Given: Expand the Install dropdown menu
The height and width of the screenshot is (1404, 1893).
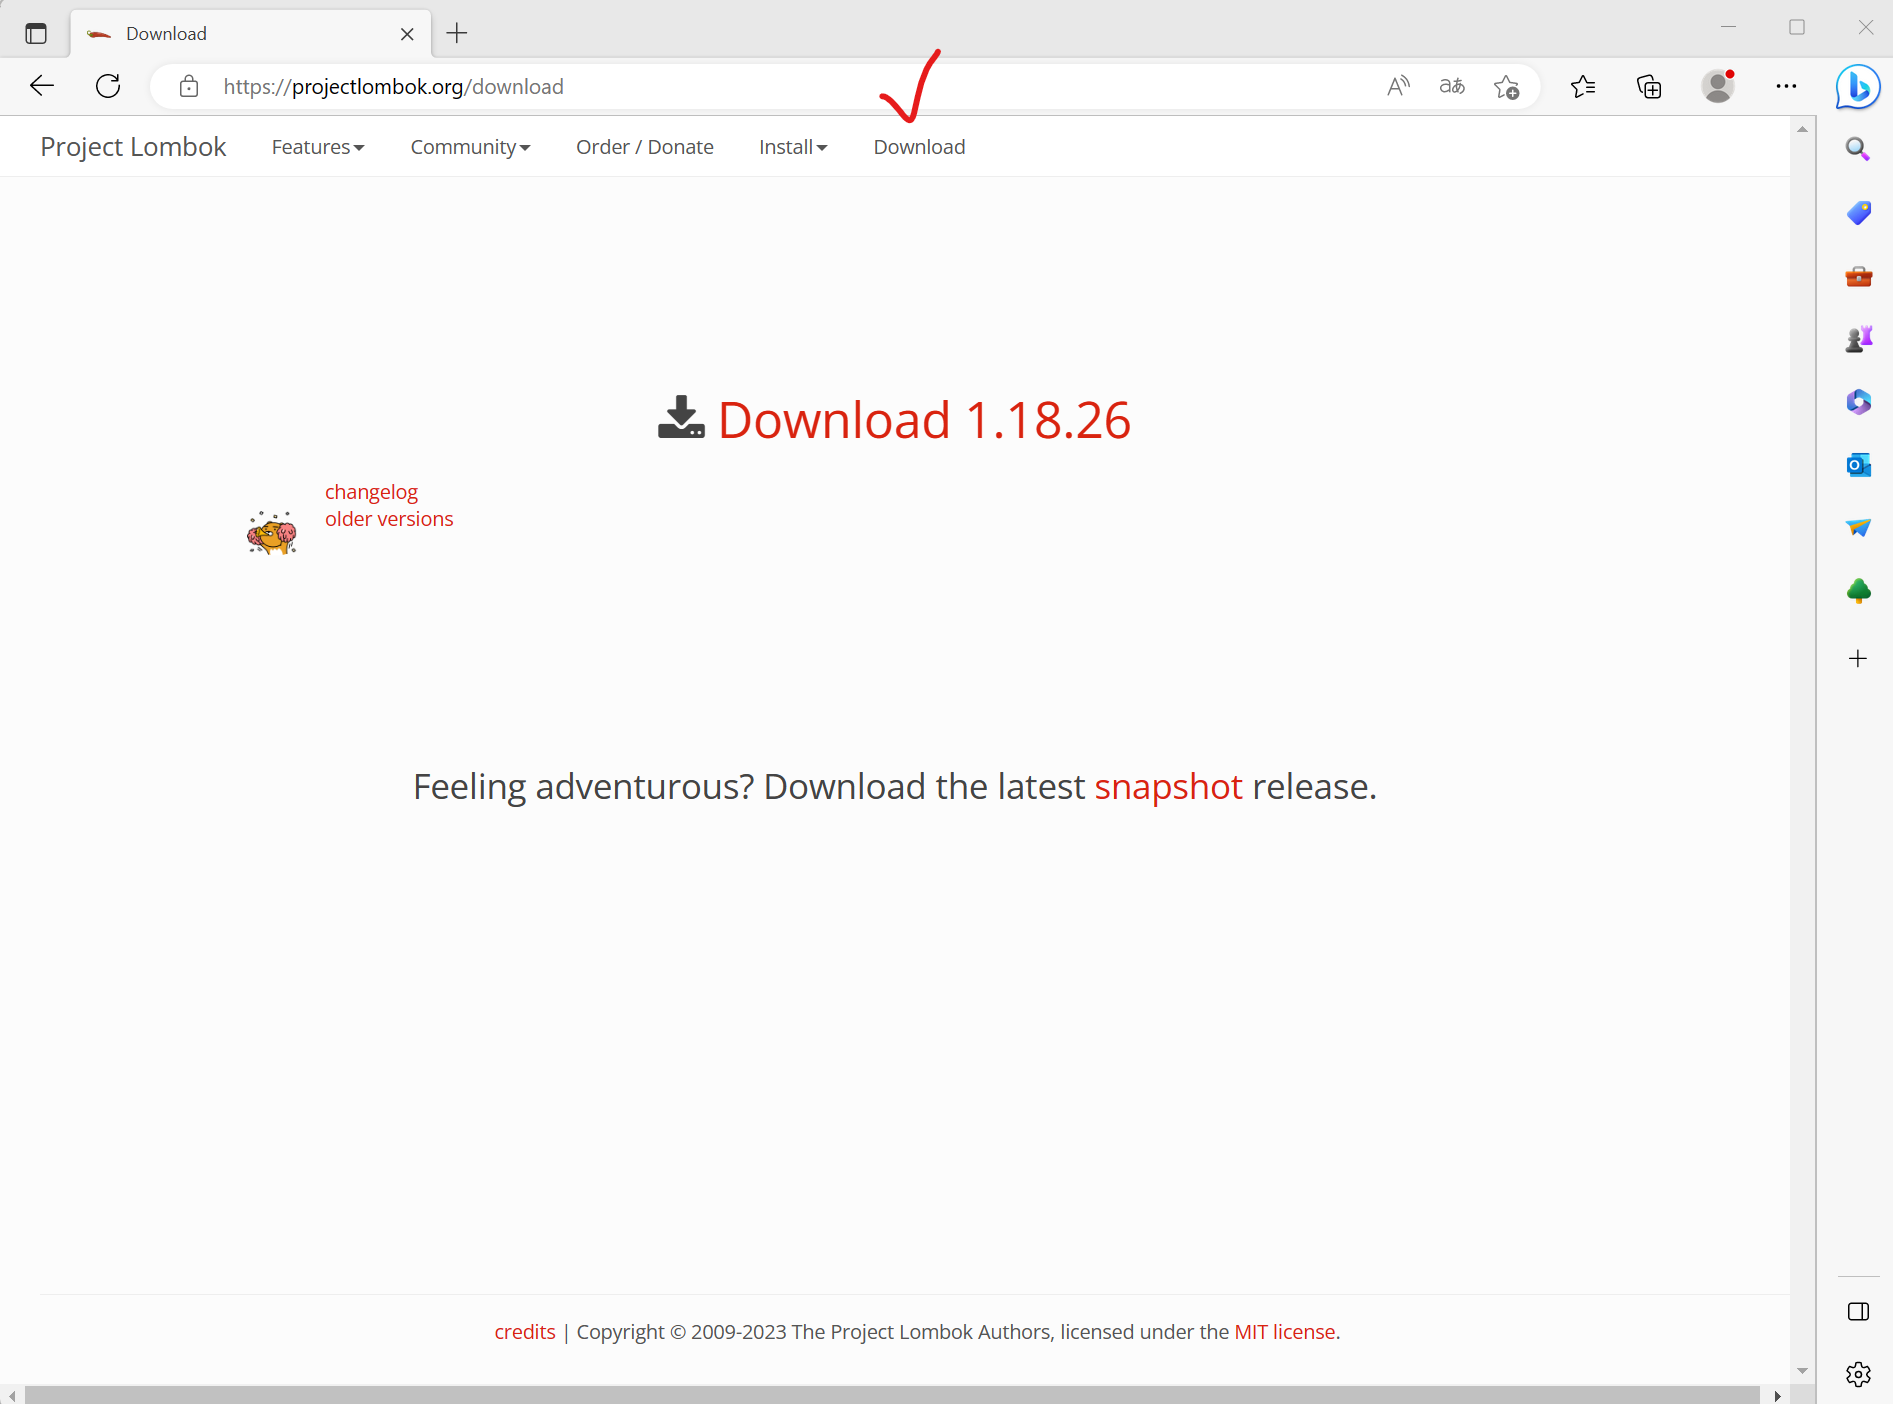Looking at the screenshot, I should pyautogui.click(x=793, y=147).
